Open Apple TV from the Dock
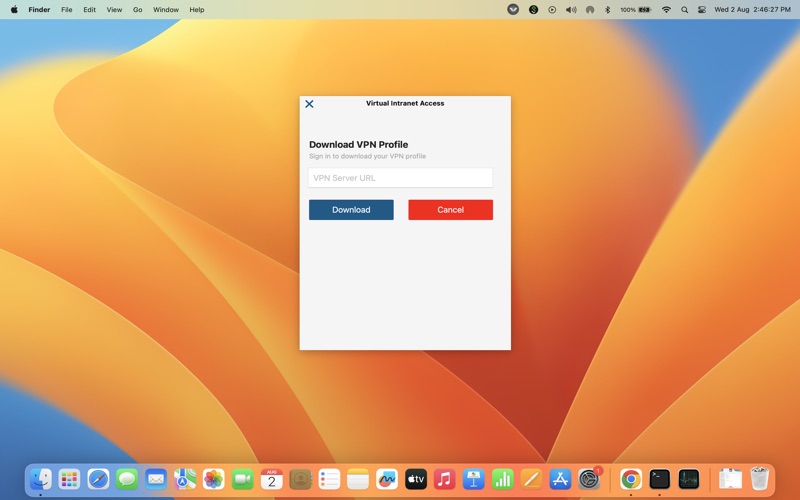 [x=416, y=479]
